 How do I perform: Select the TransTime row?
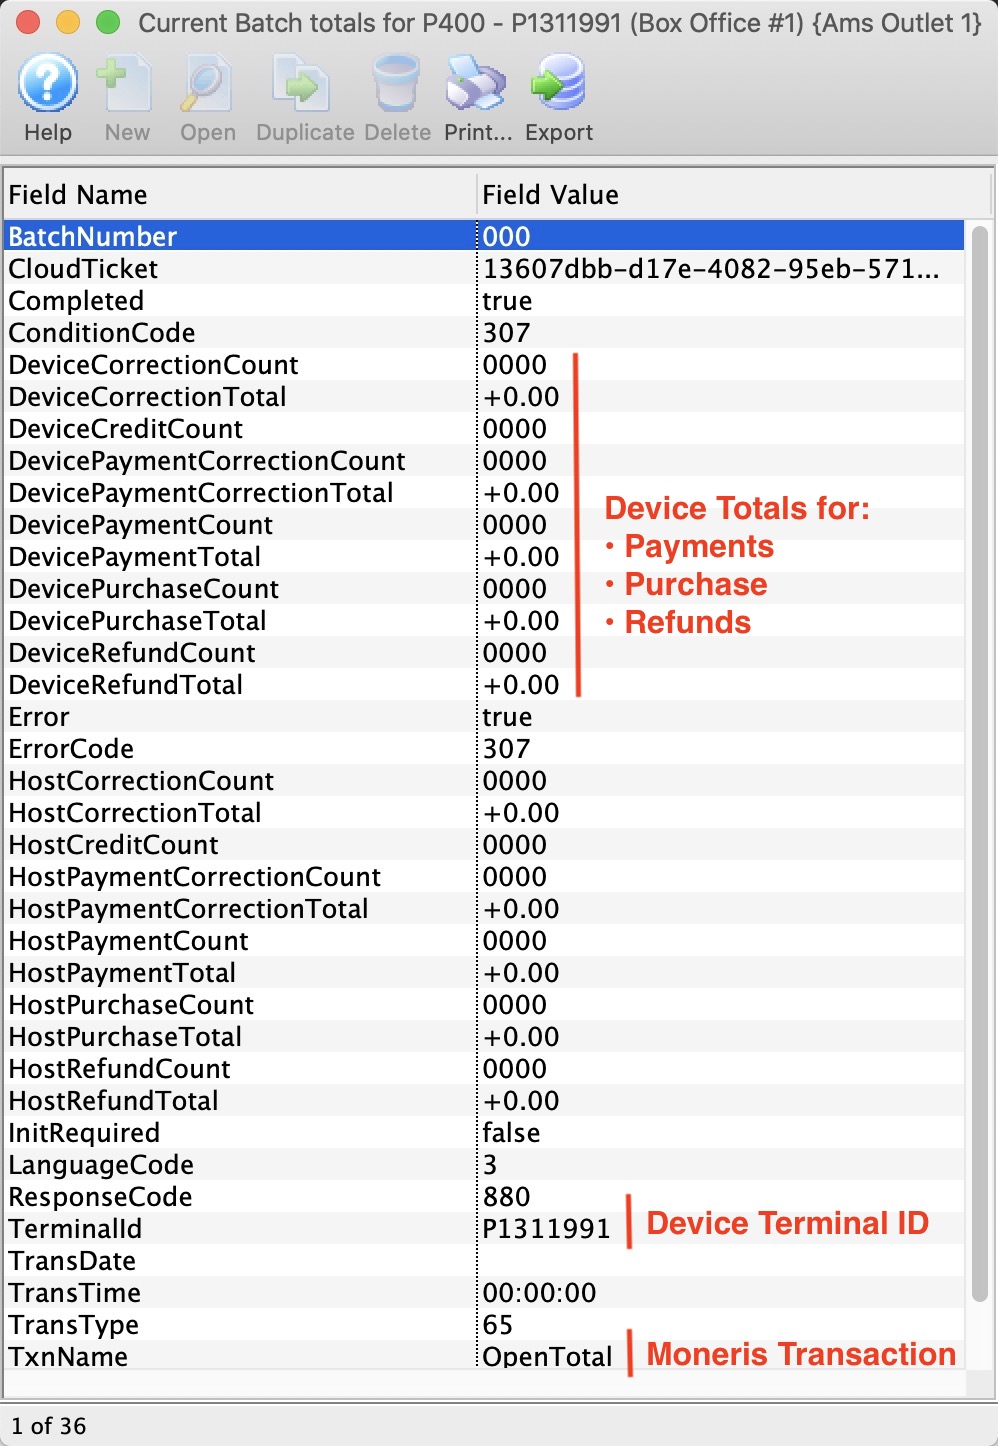click(484, 1292)
